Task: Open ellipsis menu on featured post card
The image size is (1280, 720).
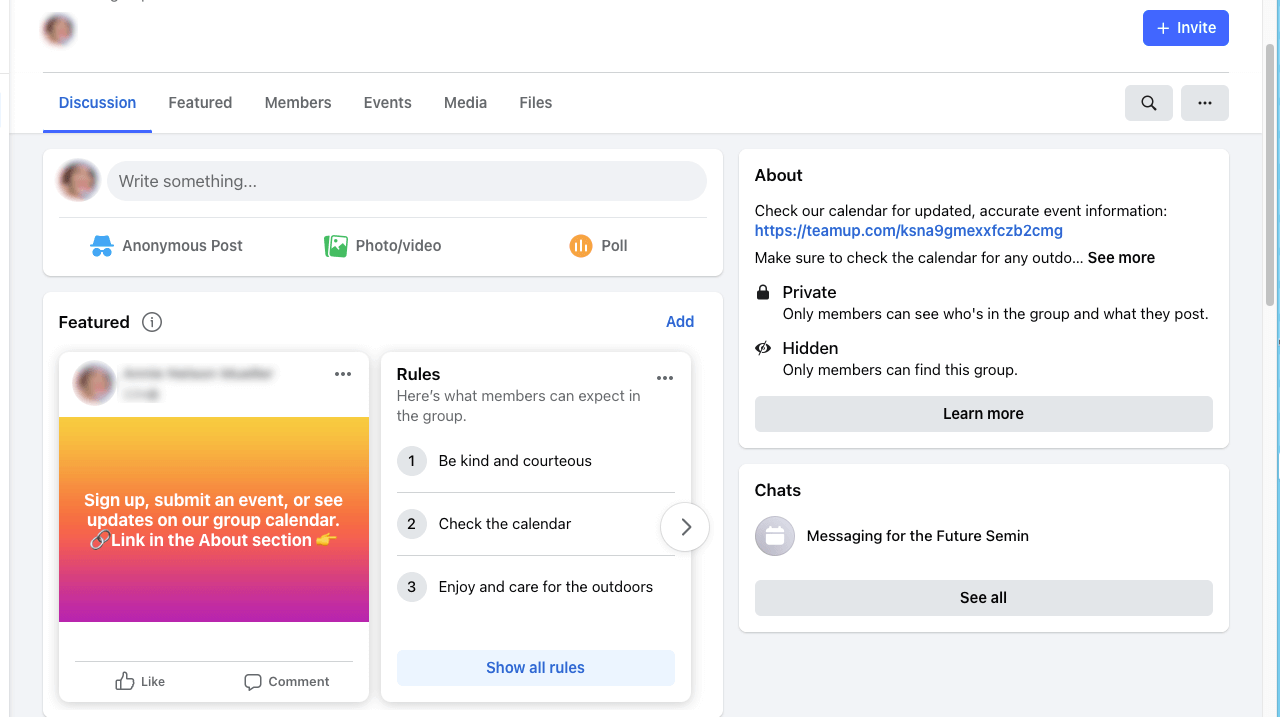Action: 343,374
